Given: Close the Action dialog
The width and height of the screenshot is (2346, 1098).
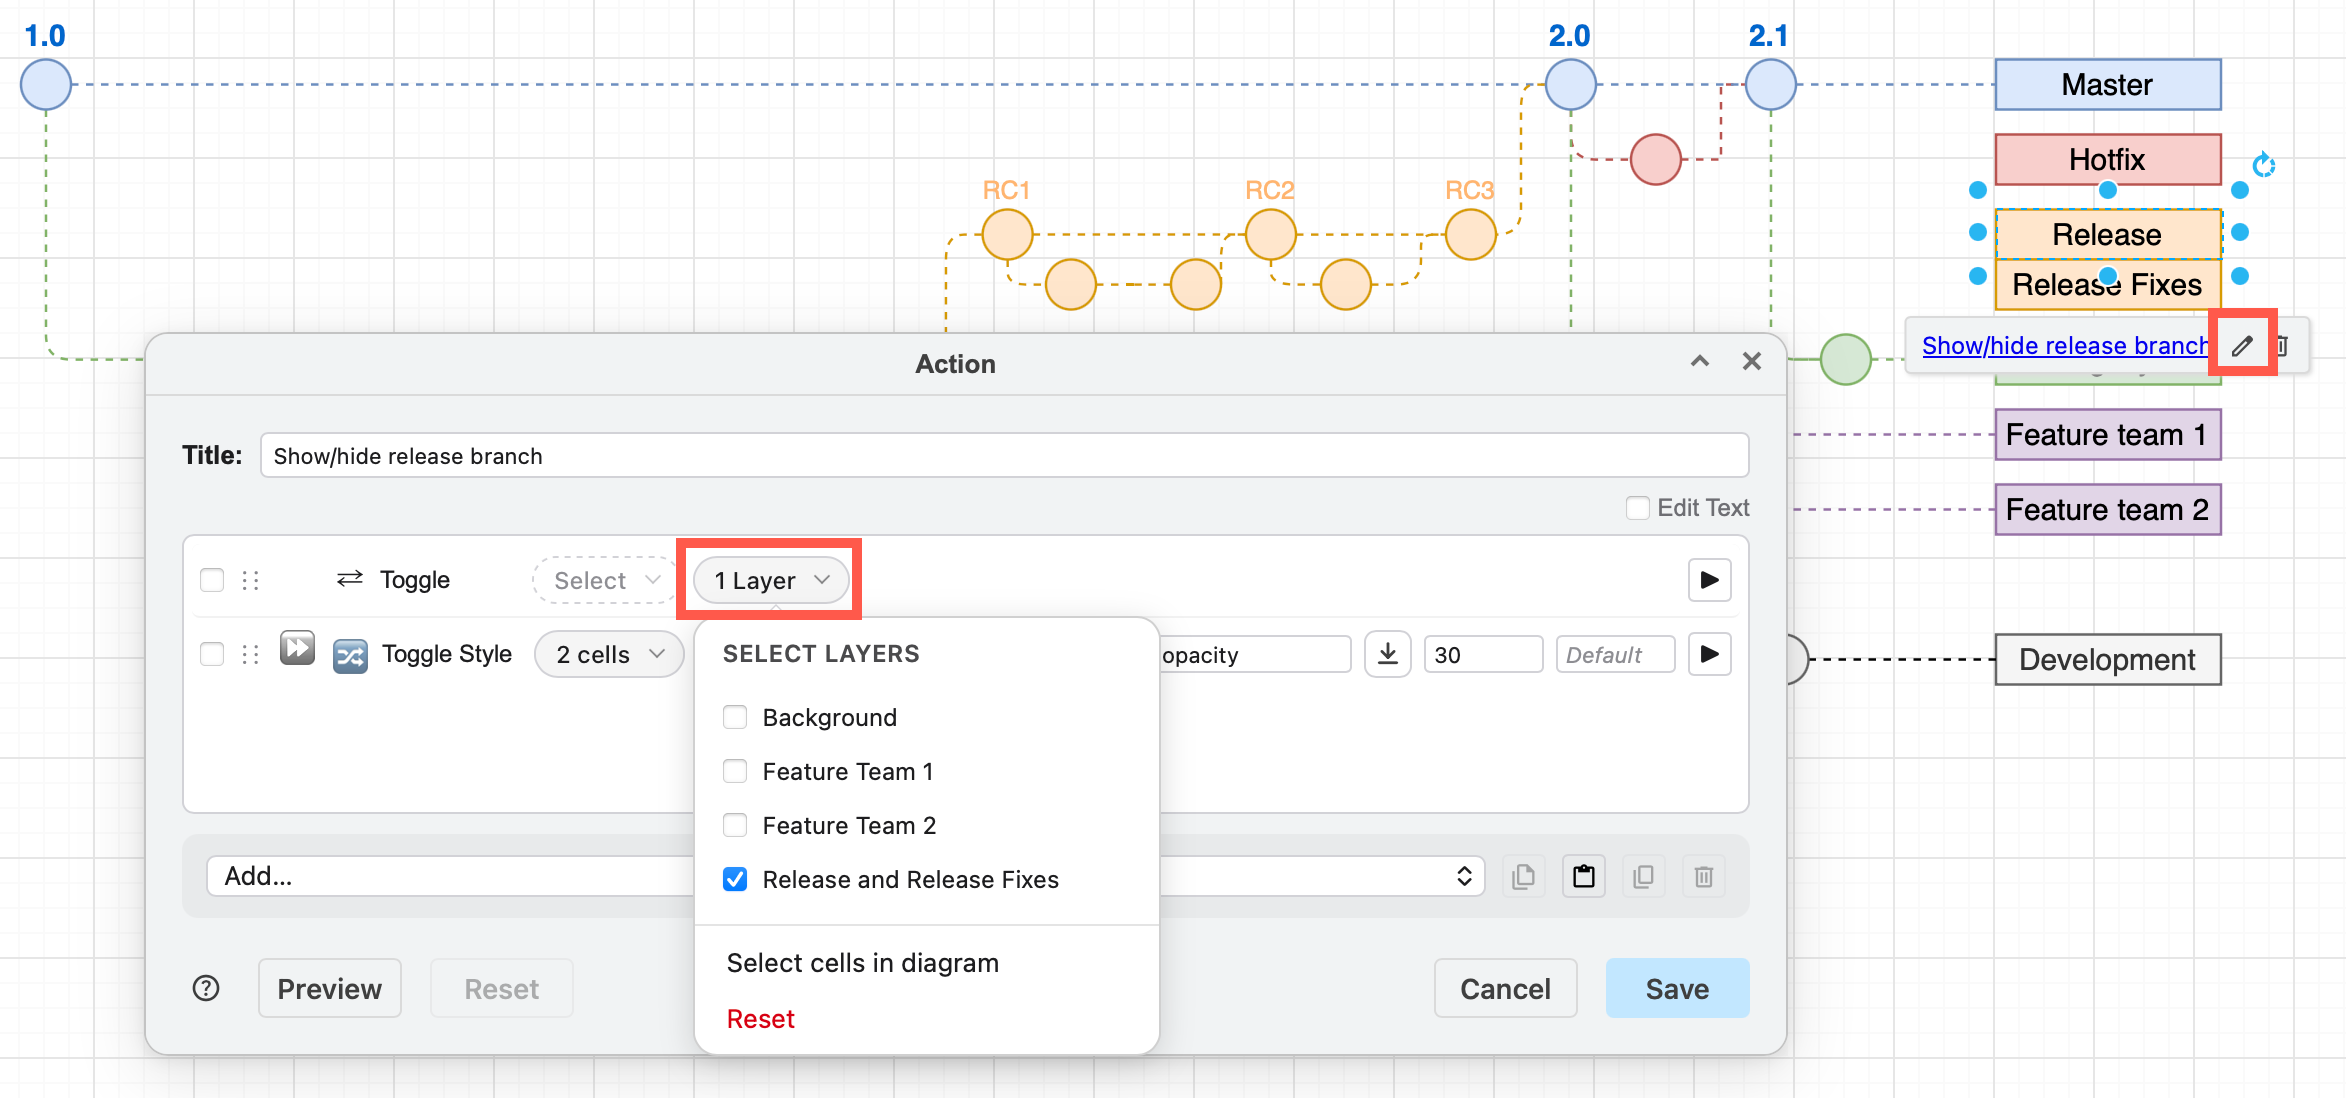Looking at the screenshot, I should (1752, 361).
